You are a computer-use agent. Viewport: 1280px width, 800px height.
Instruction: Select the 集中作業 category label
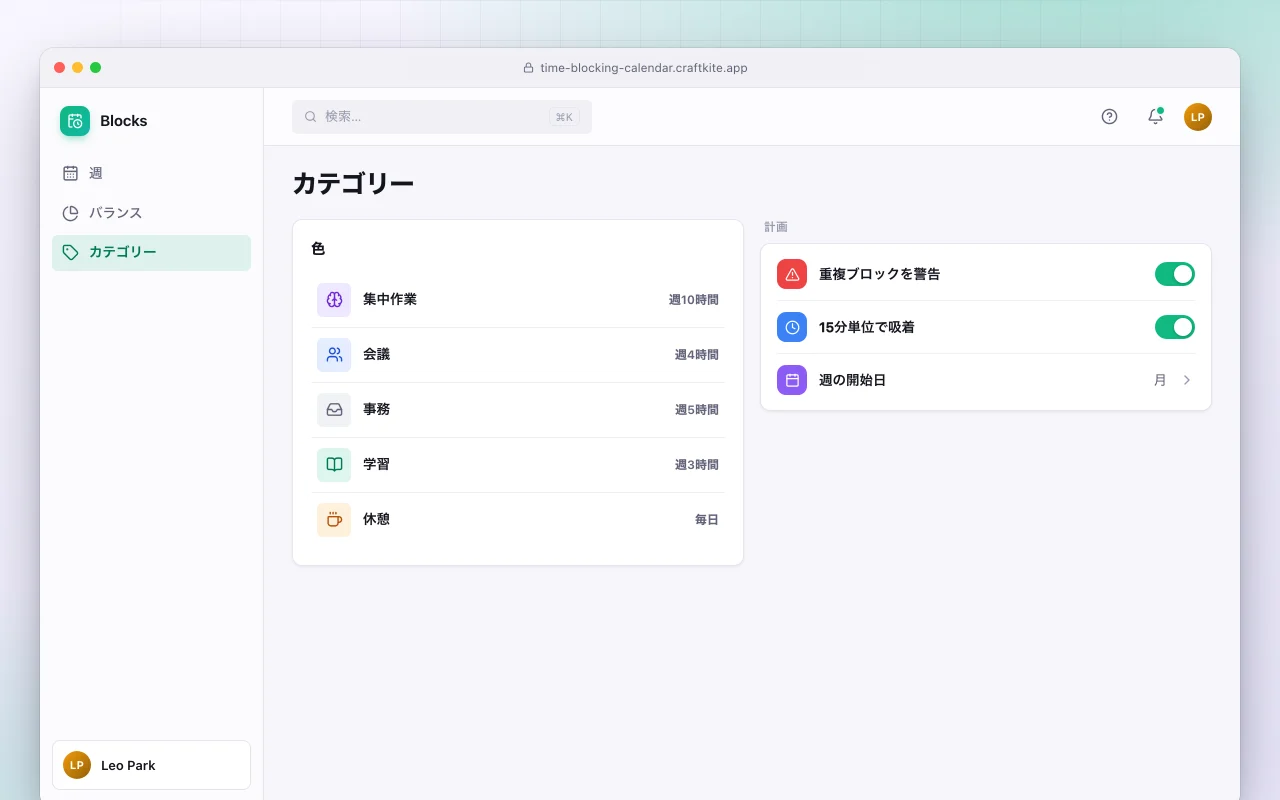click(390, 300)
